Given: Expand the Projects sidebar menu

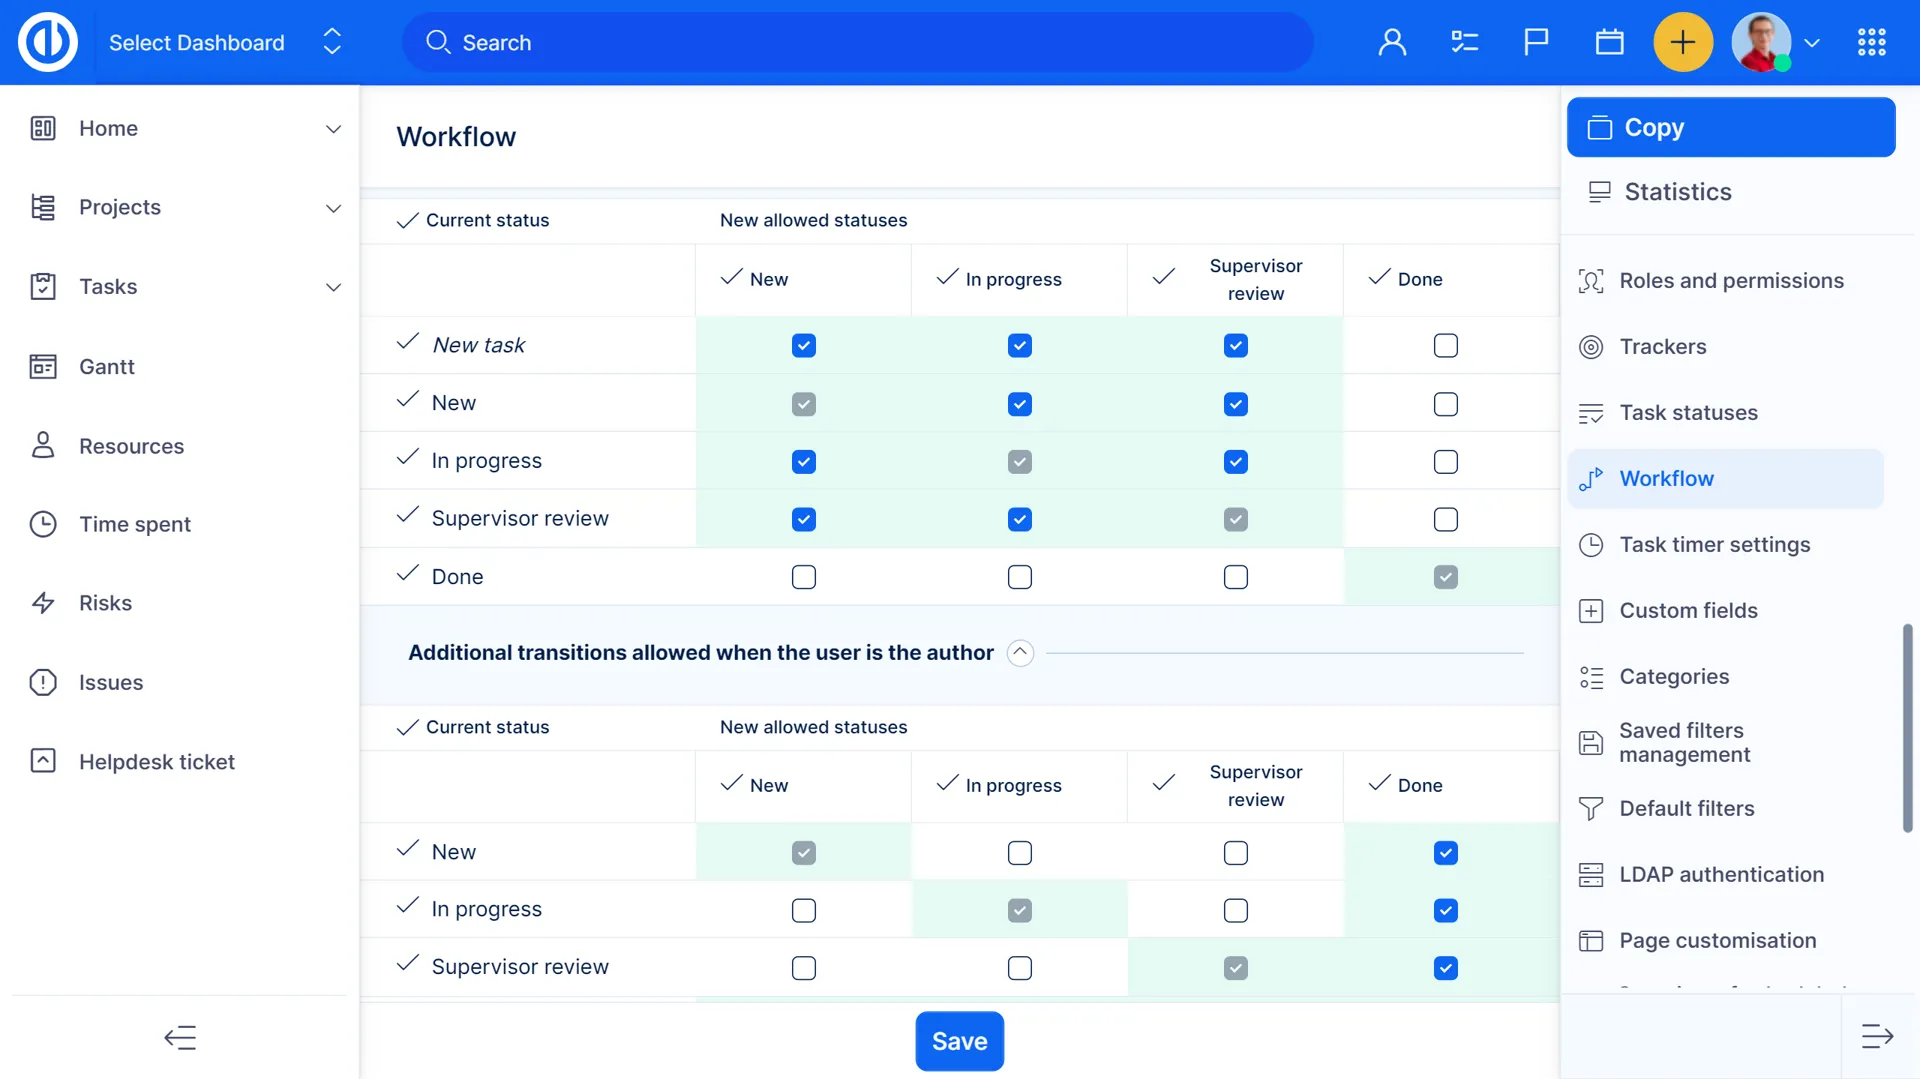Looking at the screenshot, I should (x=333, y=208).
